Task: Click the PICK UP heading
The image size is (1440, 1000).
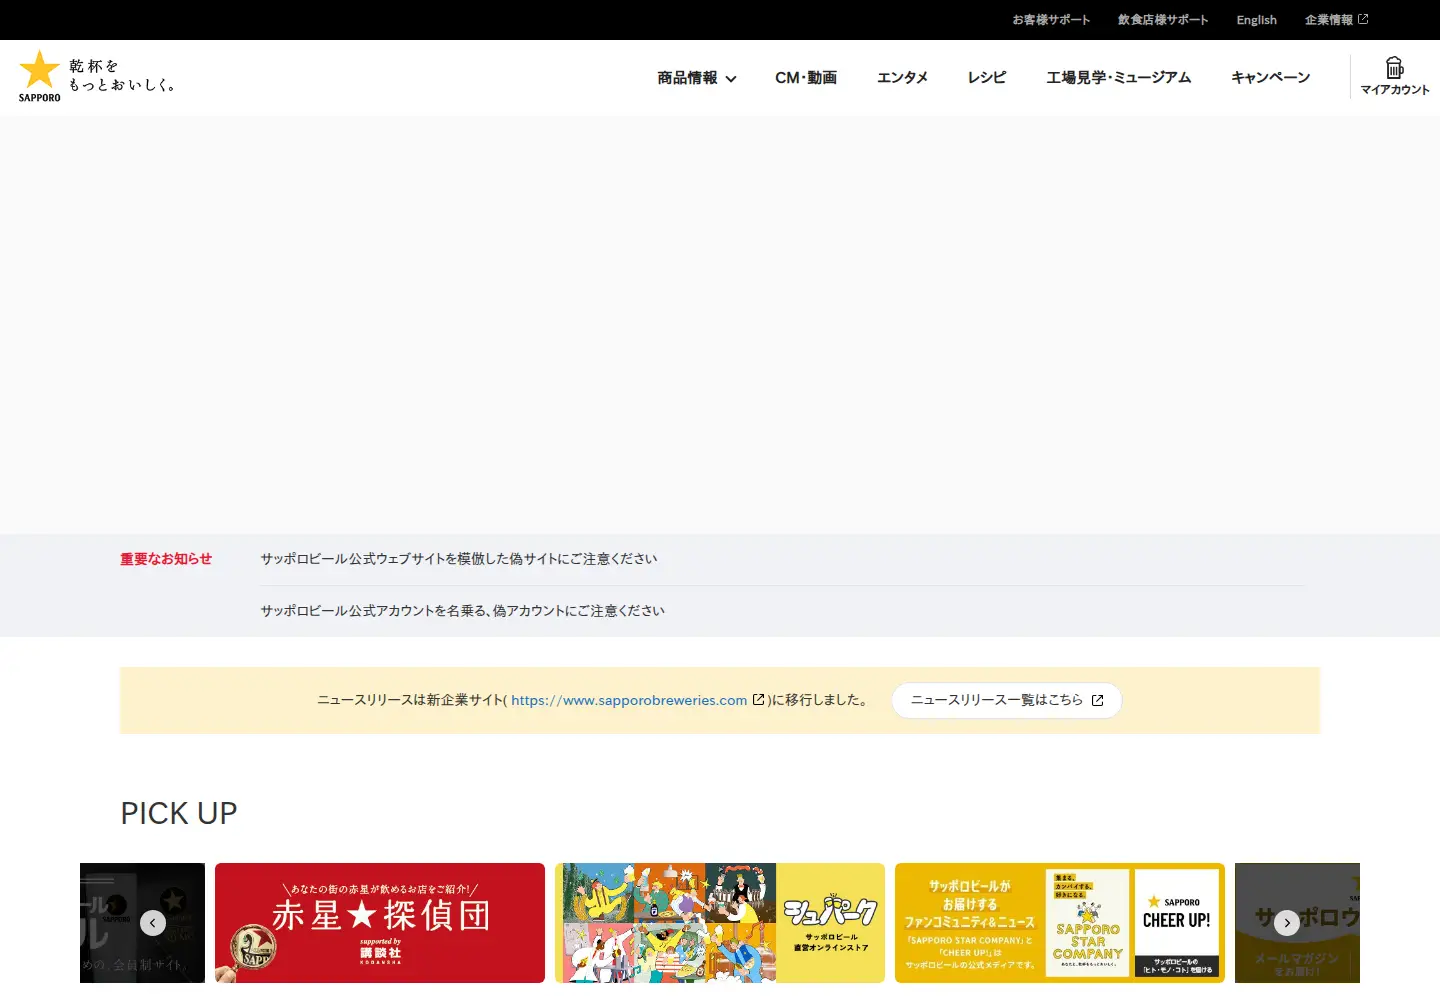Action: (x=179, y=813)
